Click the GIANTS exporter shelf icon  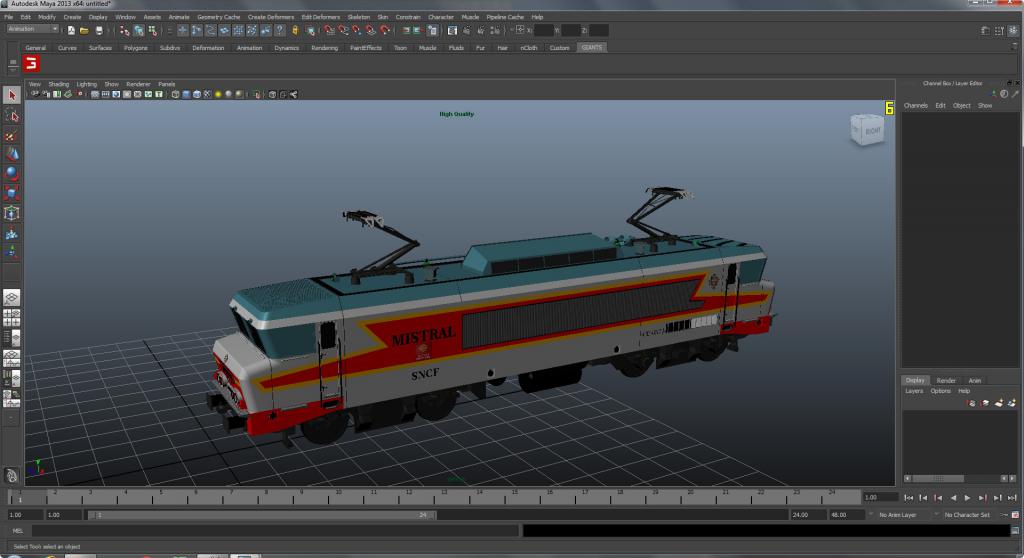point(31,63)
